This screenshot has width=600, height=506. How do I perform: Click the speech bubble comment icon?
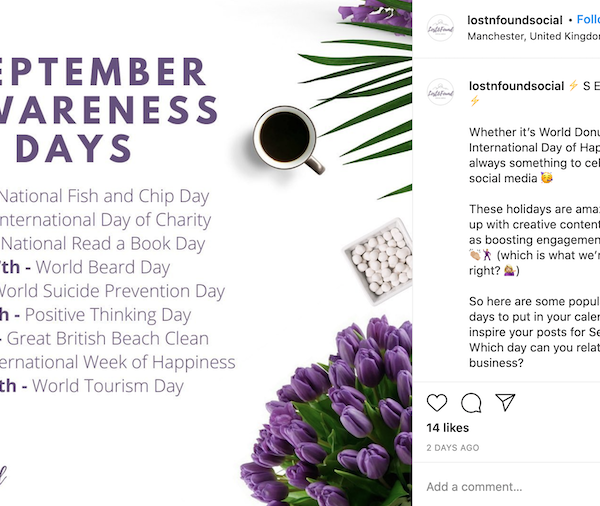point(471,403)
